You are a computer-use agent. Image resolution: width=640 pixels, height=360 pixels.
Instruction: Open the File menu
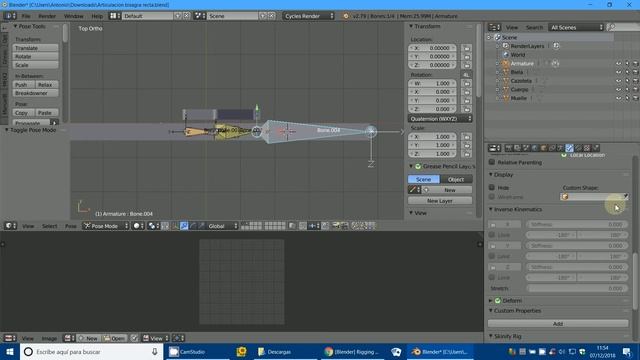(26, 16)
